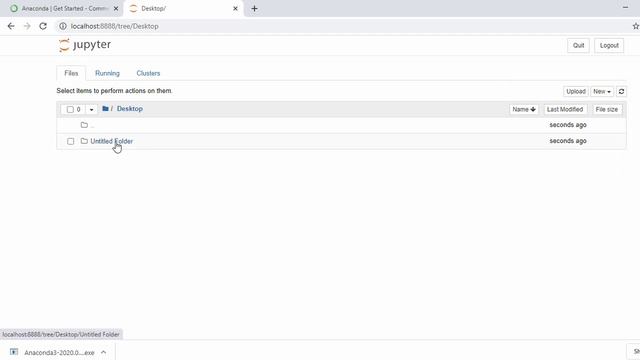Check the Untitled Folder checkbox

point(71,141)
